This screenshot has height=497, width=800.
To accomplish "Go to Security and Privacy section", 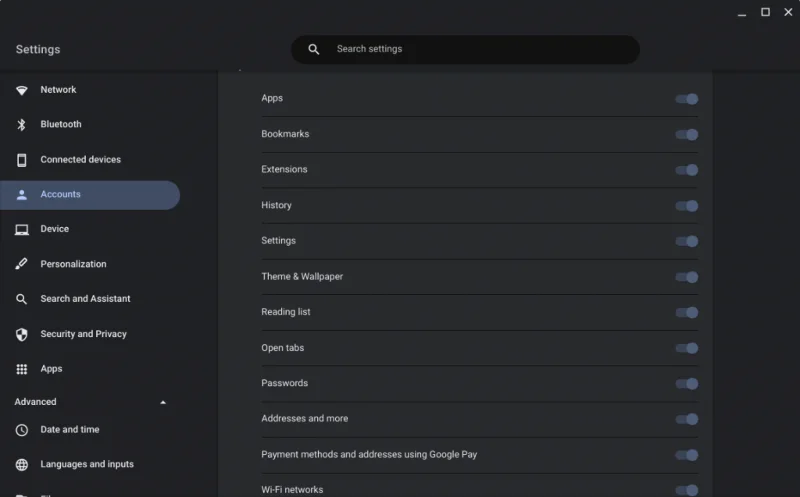I will 90,334.
